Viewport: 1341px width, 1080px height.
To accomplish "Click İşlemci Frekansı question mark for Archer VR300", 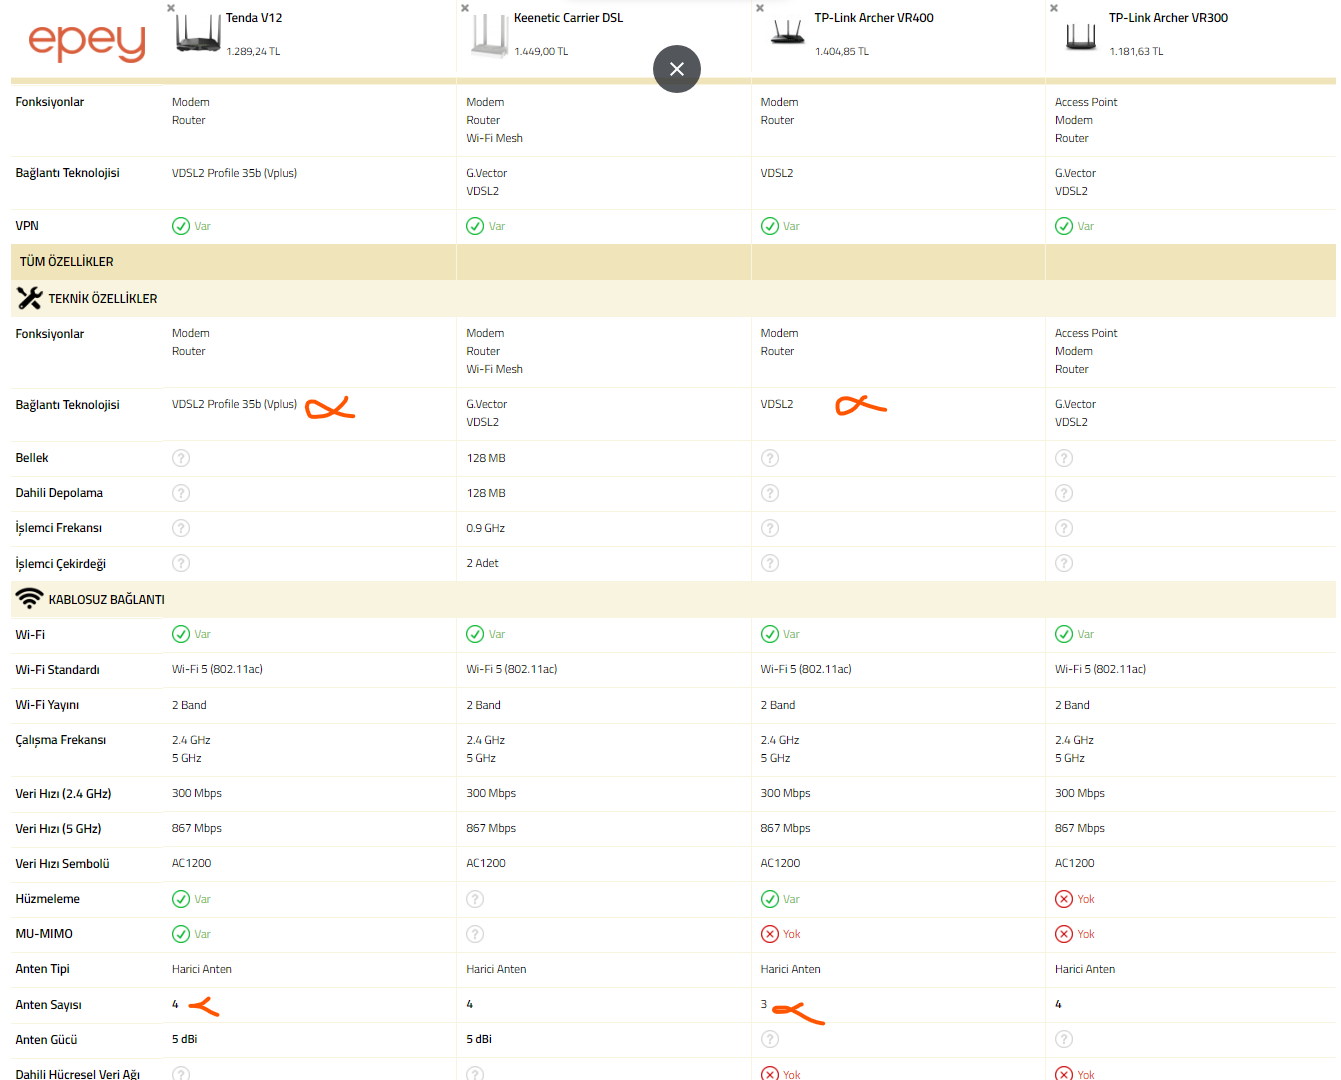I will 1064,528.
